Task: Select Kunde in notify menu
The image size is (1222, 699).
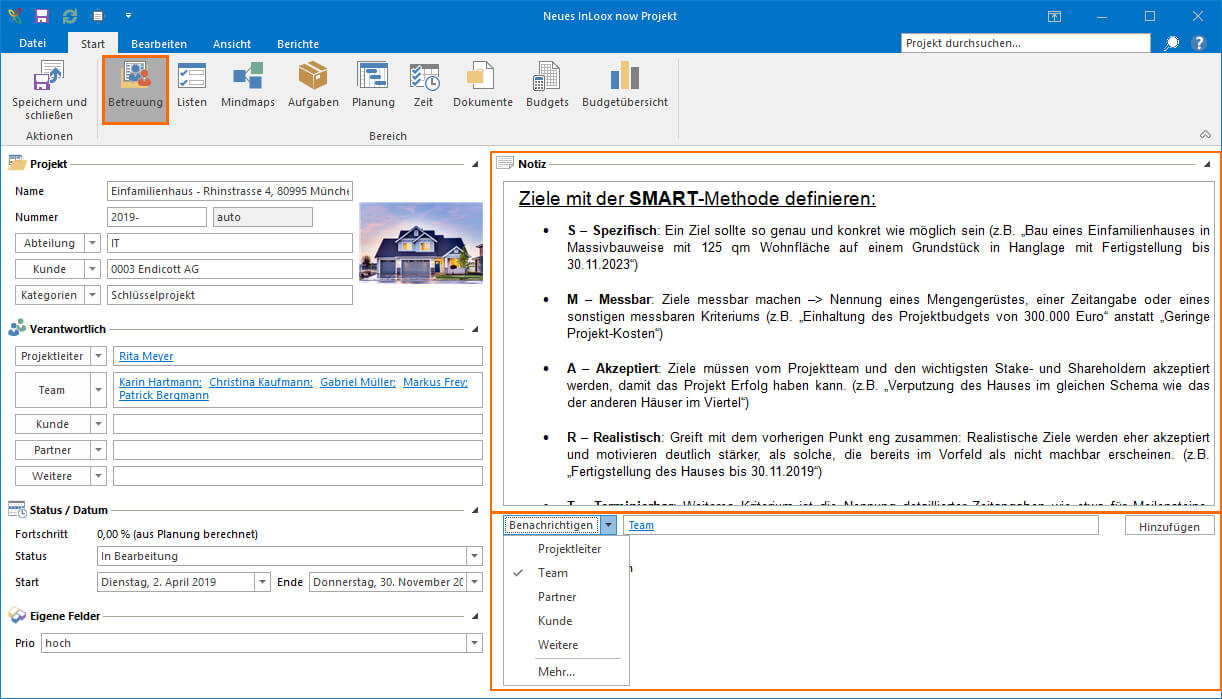Action: click(567, 621)
